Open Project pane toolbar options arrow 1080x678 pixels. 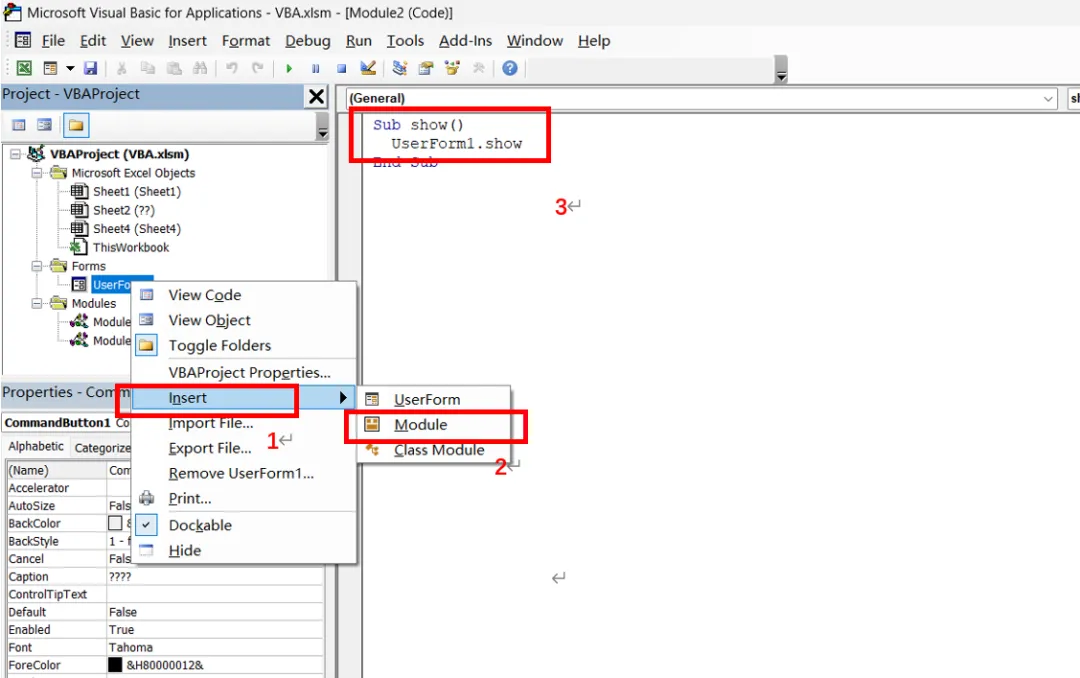[322, 126]
